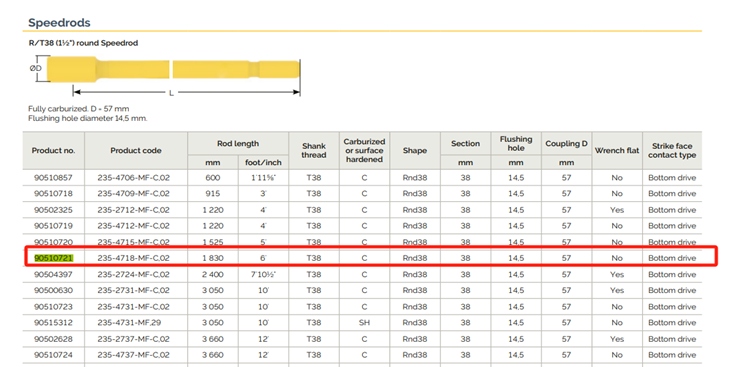Click the 600 mm rod length cell
Screen dimensions: 751x367
pos(213,178)
